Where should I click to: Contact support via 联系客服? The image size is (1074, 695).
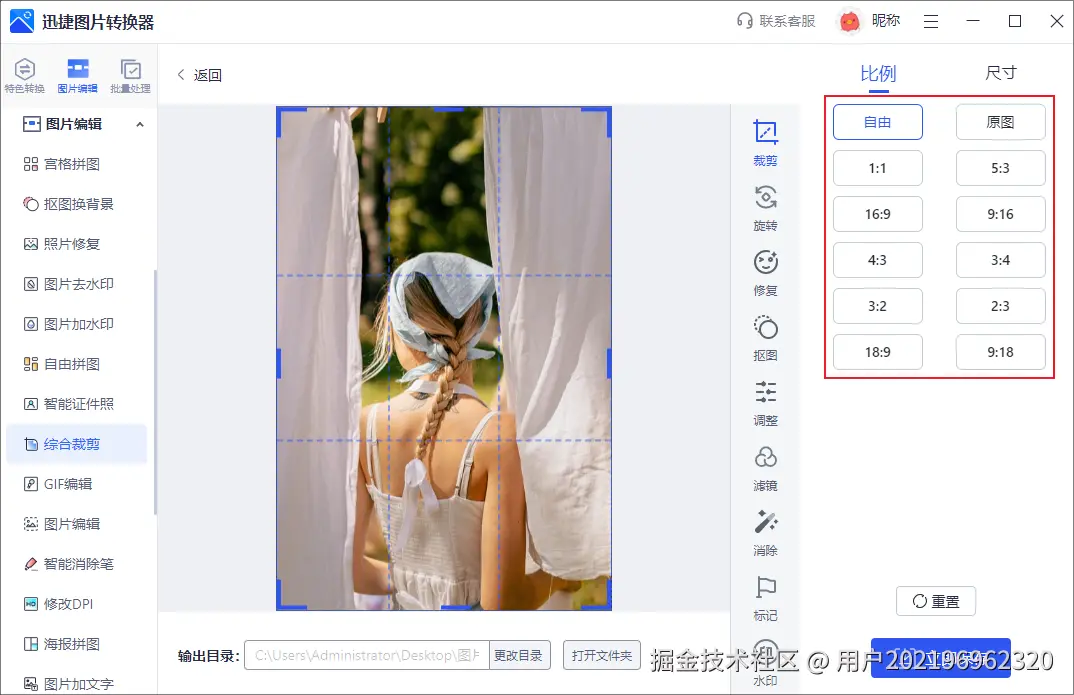776,21
